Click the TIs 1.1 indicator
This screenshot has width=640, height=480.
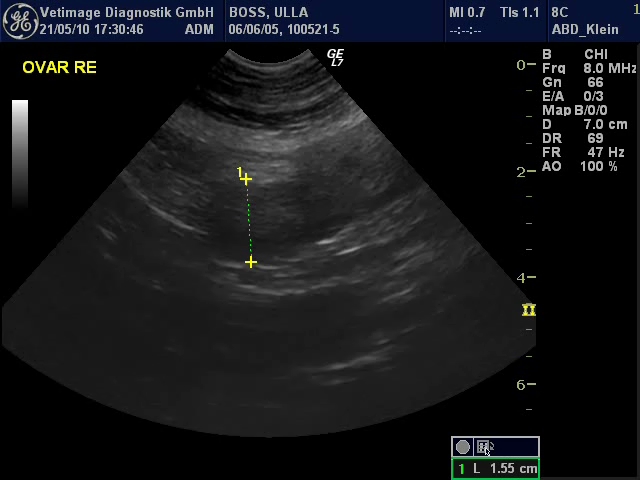[x=520, y=12]
